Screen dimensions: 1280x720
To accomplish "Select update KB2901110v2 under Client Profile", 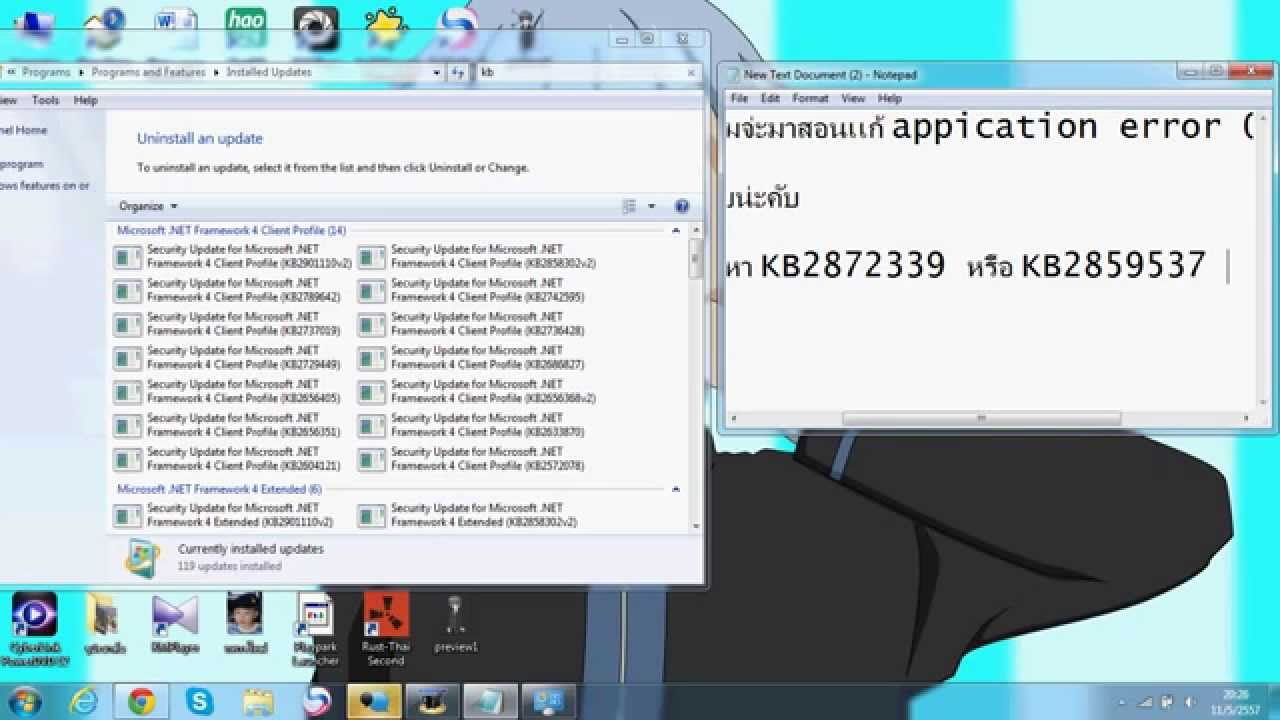I will [x=233, y=256].
